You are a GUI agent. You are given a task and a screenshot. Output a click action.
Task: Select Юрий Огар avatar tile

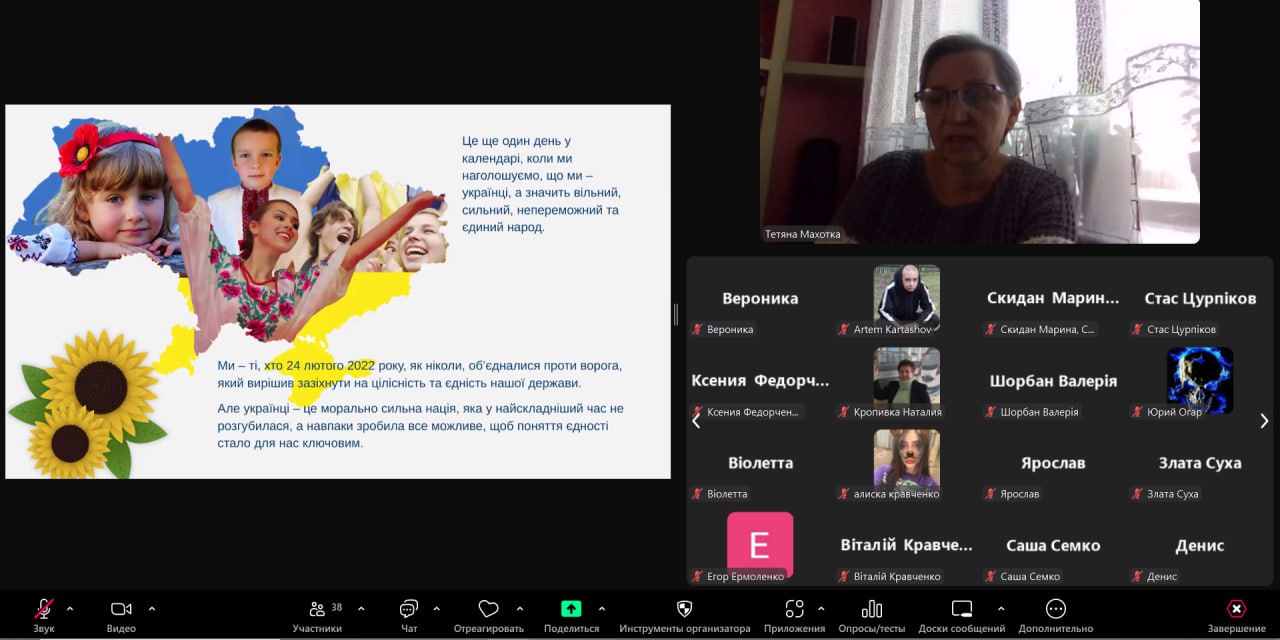click(x=1200, y=380)
